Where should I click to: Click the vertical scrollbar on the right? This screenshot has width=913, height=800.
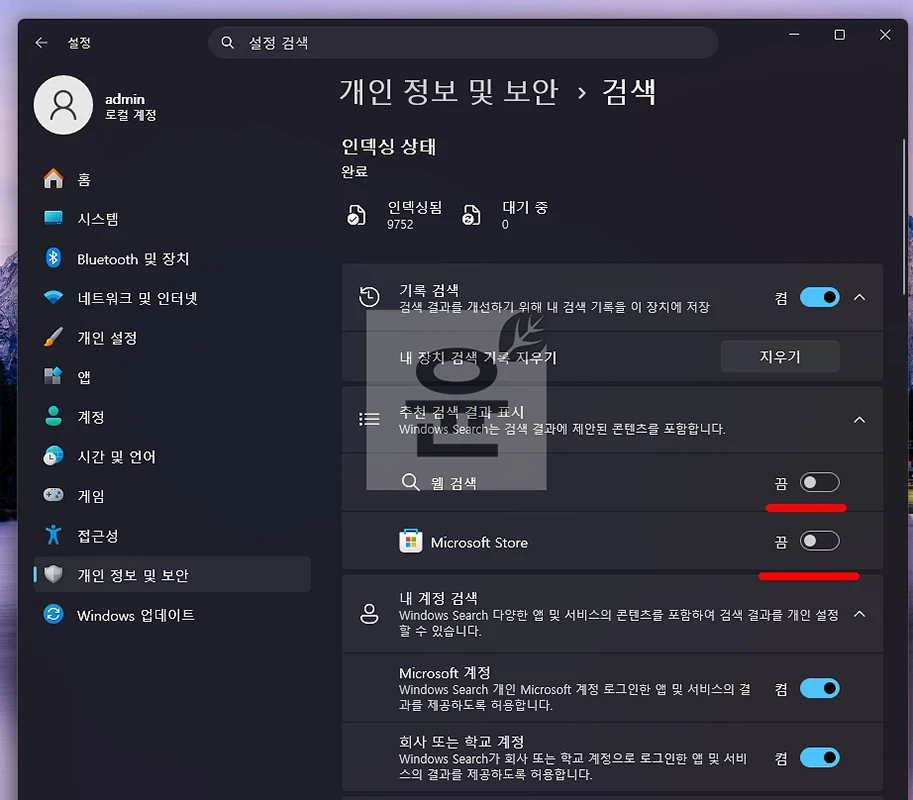pyautogui.click(x=904, y=217)
